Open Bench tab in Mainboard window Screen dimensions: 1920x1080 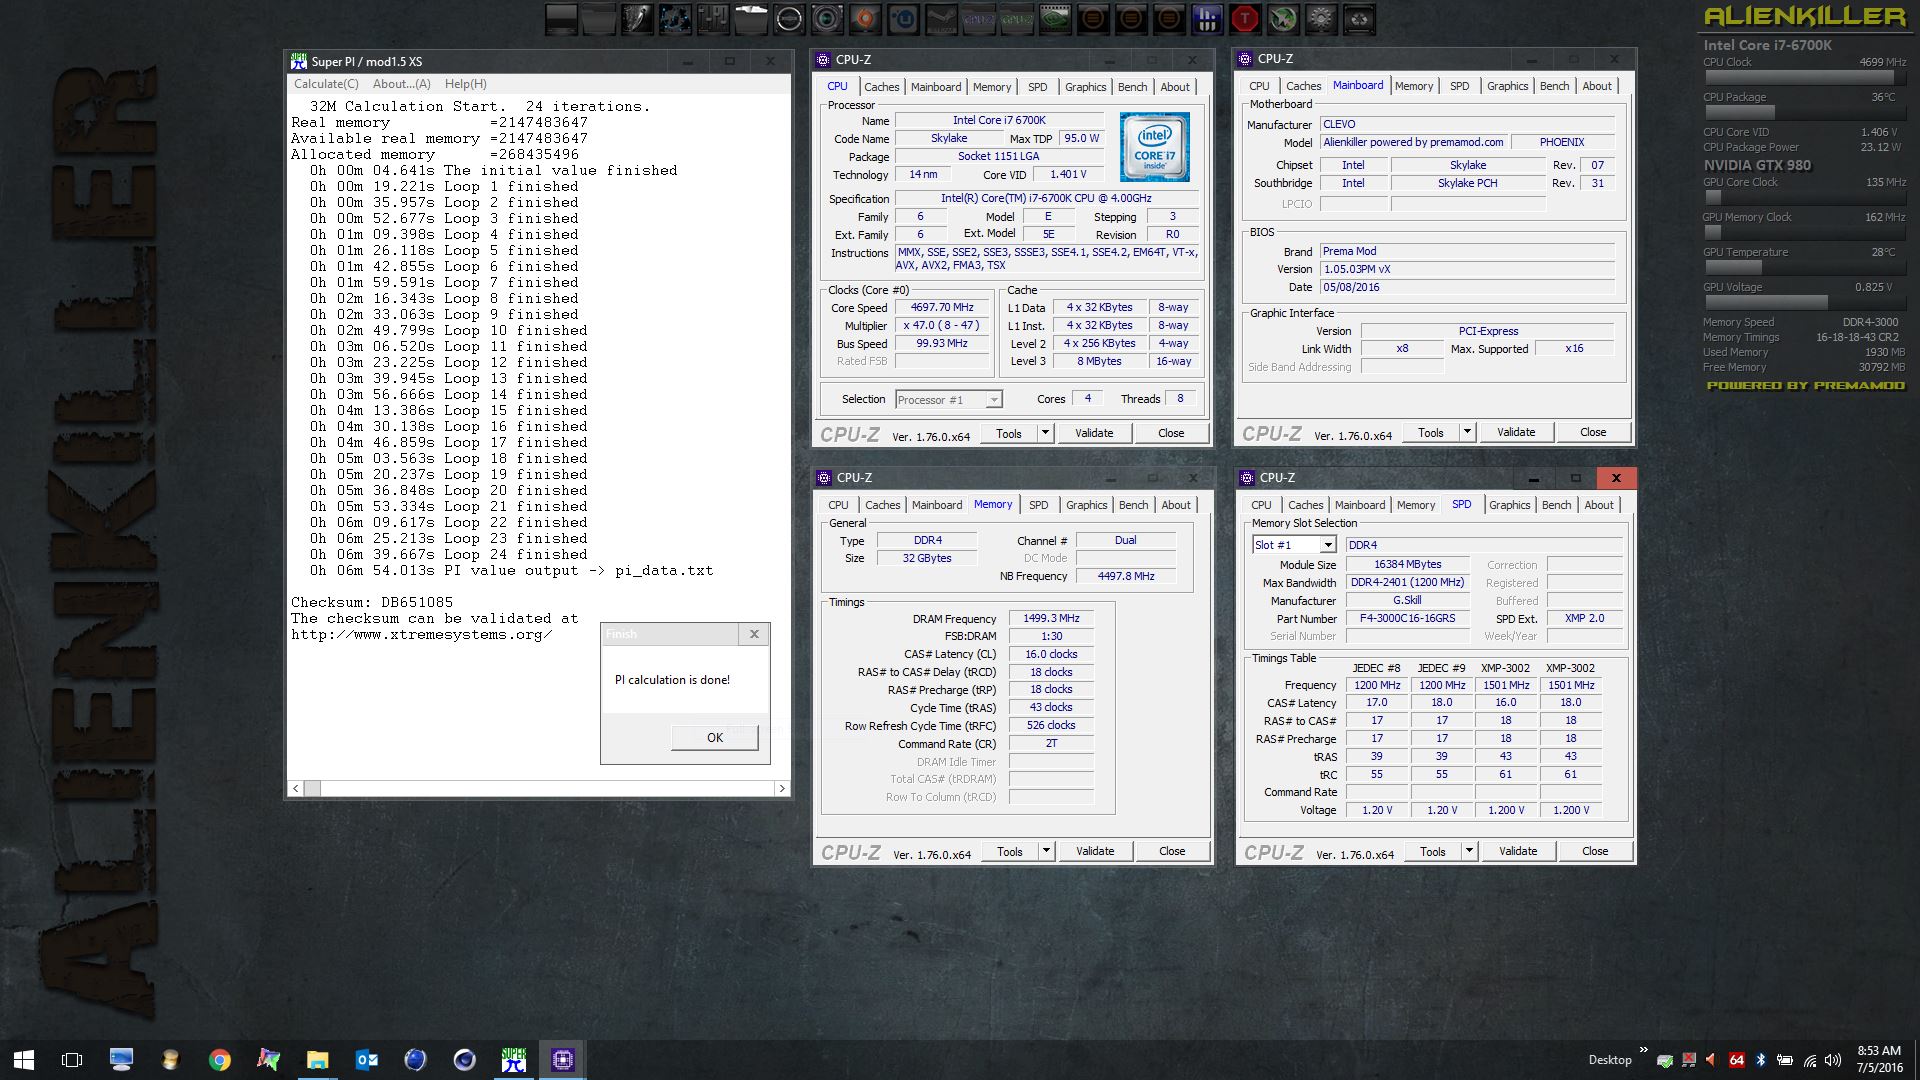[x=1554, y=86]
